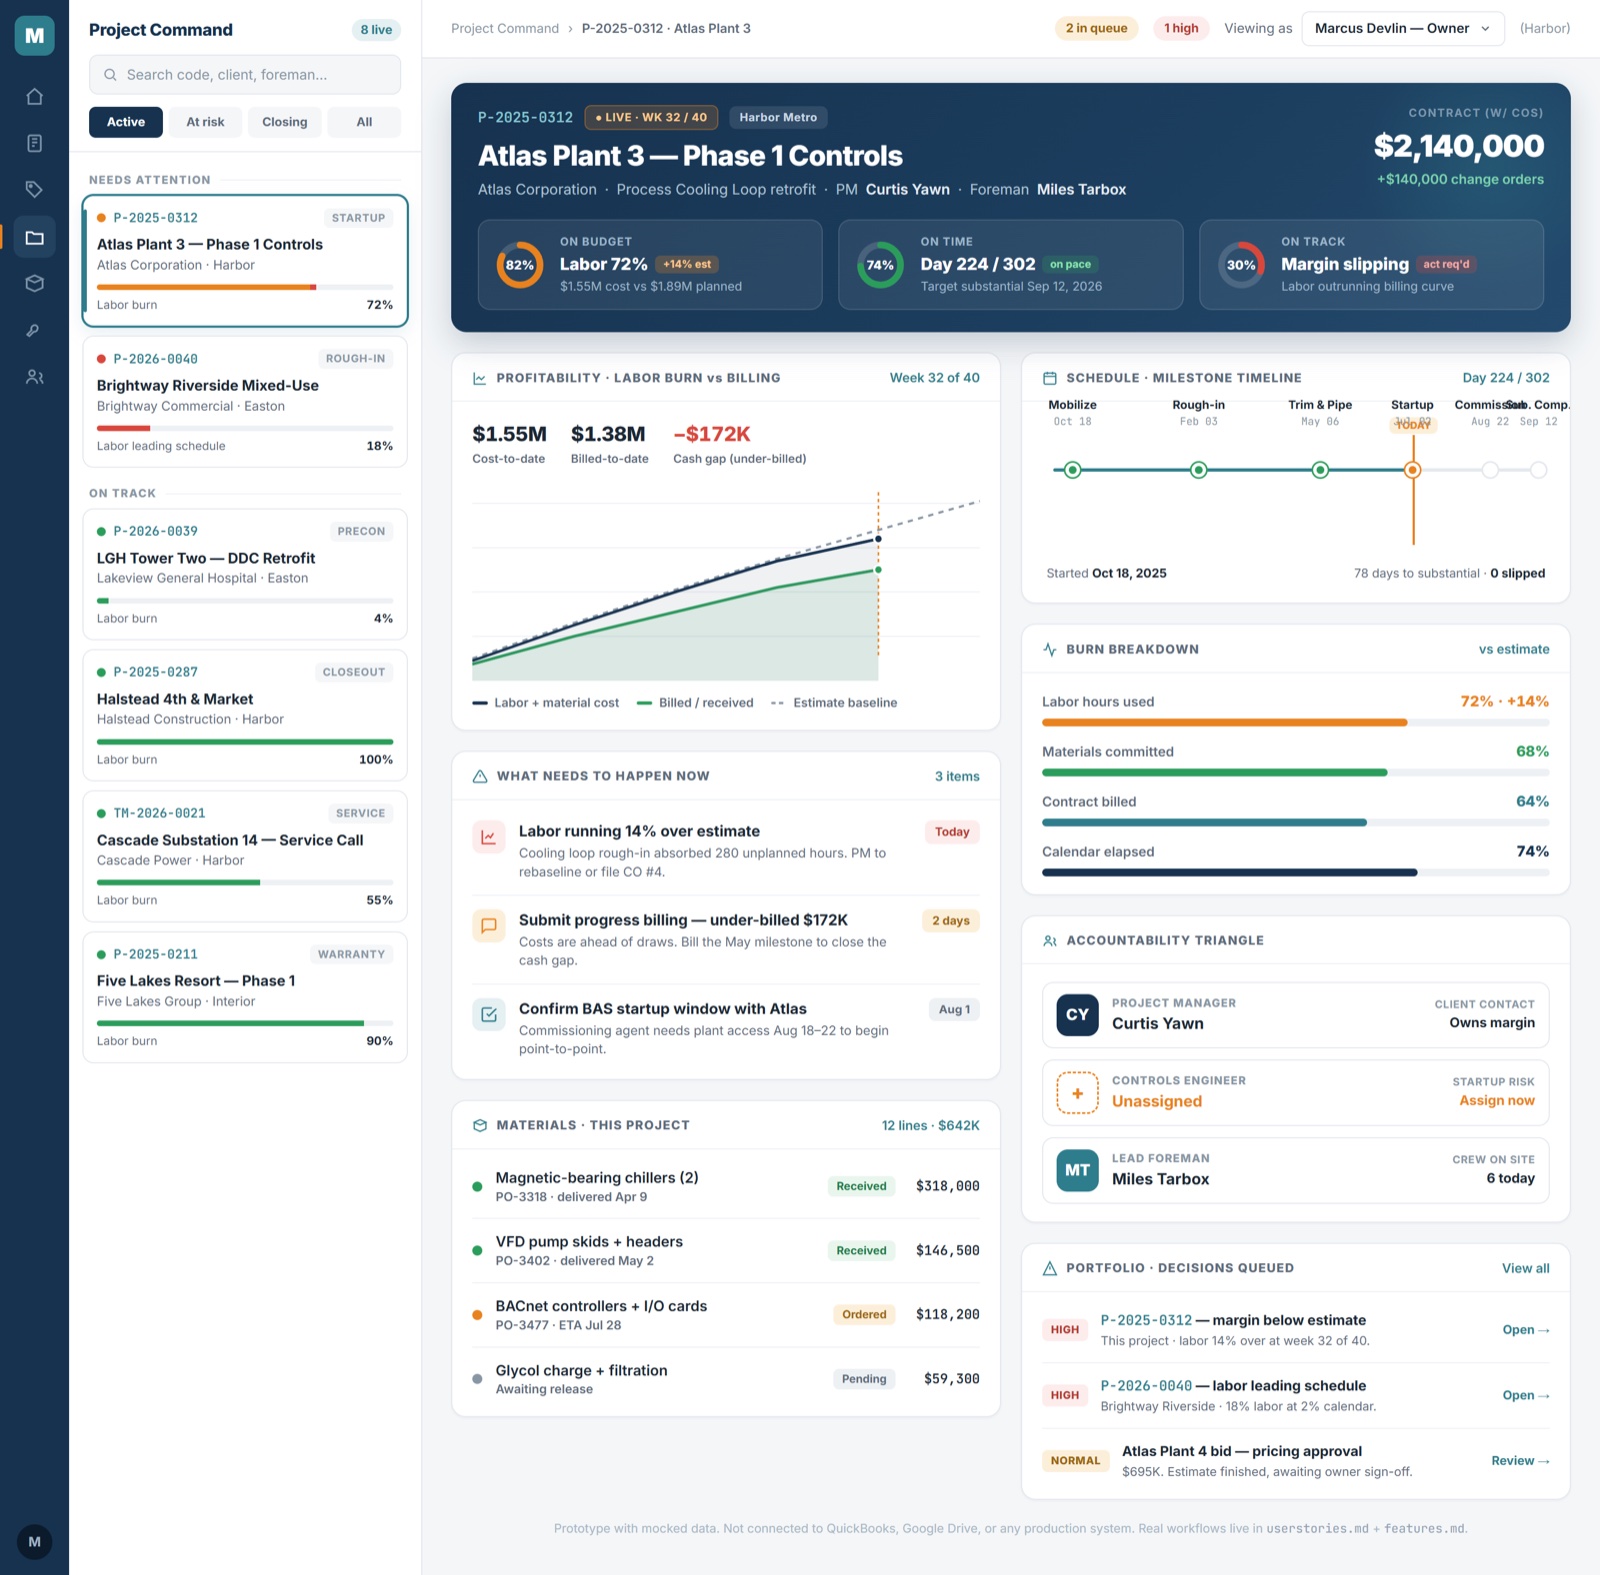Viewport: 1600px width, 1575px height.
Task: Click the What Needs To Happen warning icon
Action: [x=479, y=776]
